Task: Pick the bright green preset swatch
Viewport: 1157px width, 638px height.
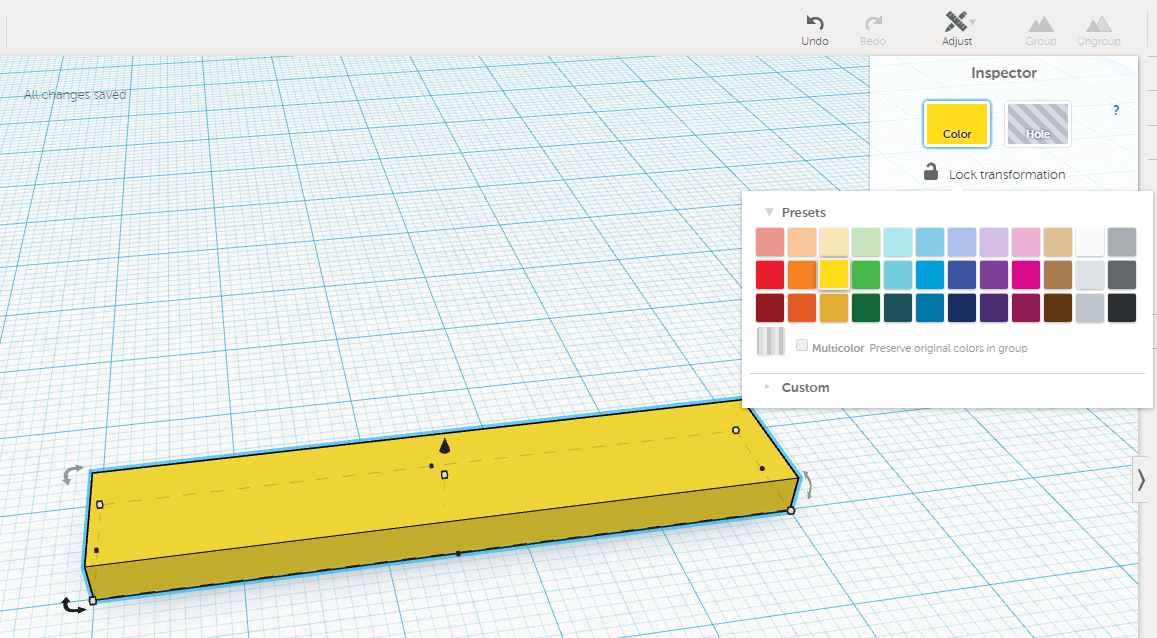Action: pyautogui.click(x=866, y=275)
